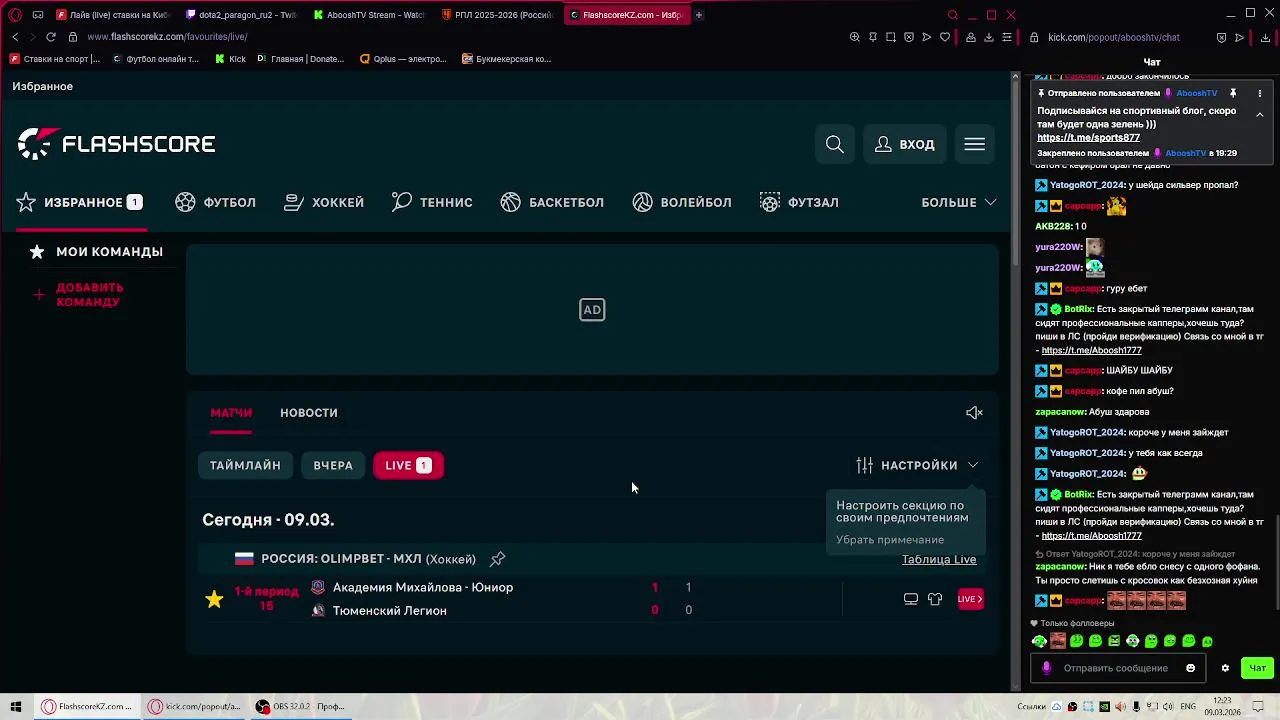Open the Таблица Live link
The image size is (1280, 720).
coord(939,559)
